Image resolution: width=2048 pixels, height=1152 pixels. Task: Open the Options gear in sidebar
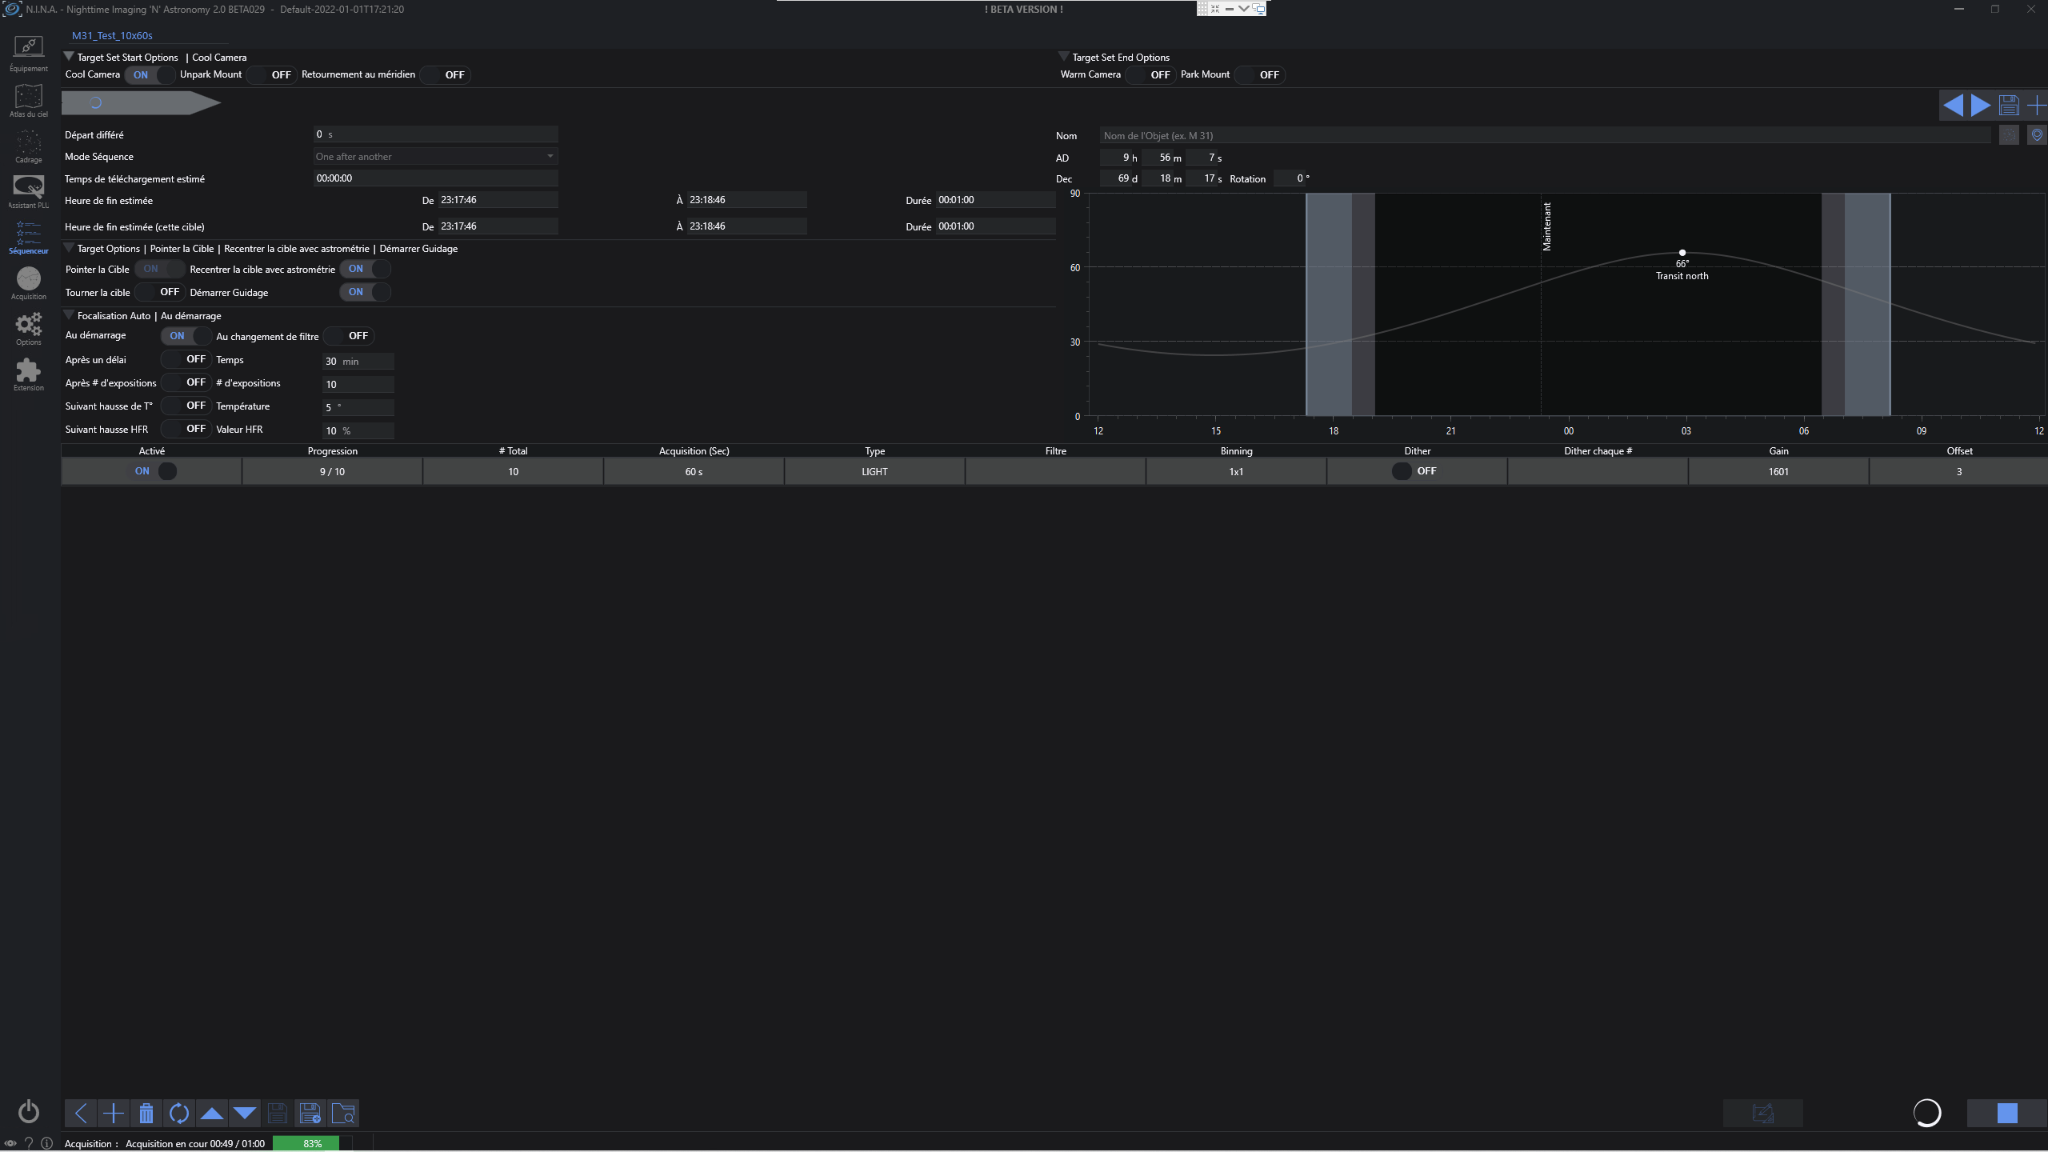tap(28, 328)
